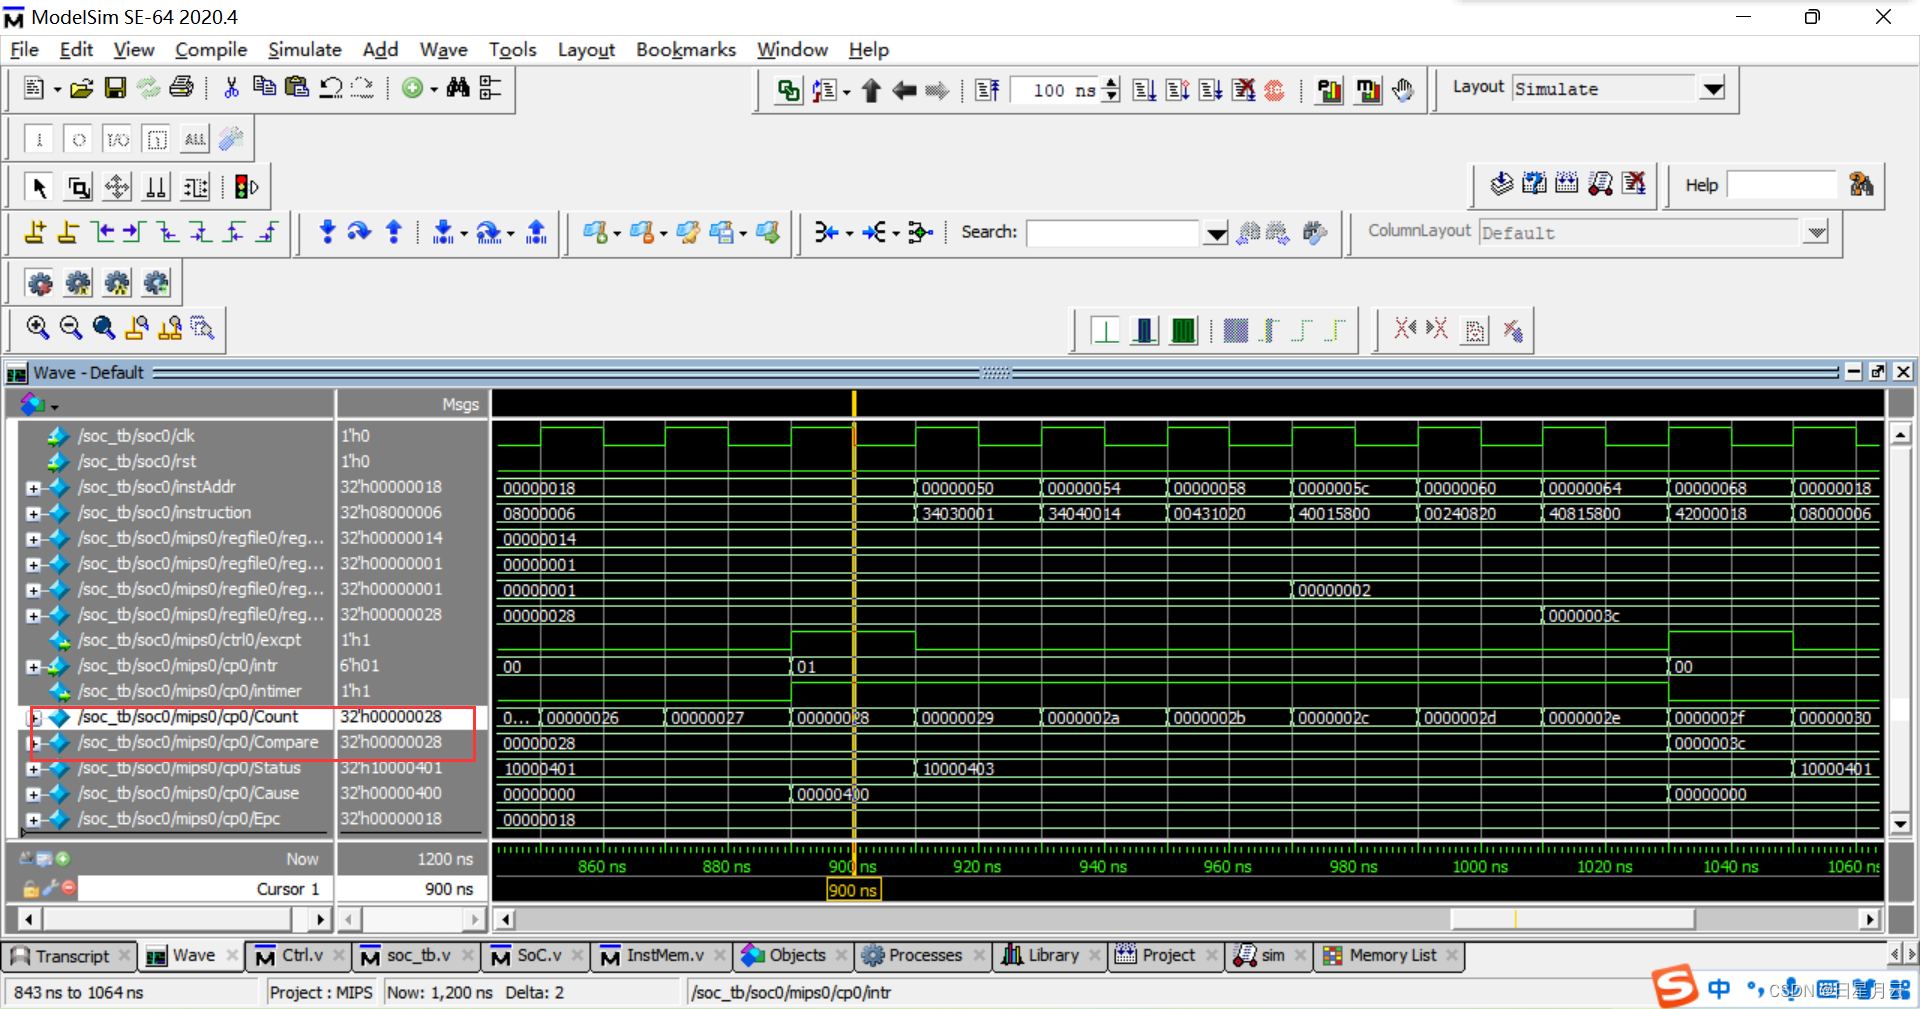Click the Insert Cursor icon
This screenshot has width=1920, height=1009.
(x=35, y=232)
